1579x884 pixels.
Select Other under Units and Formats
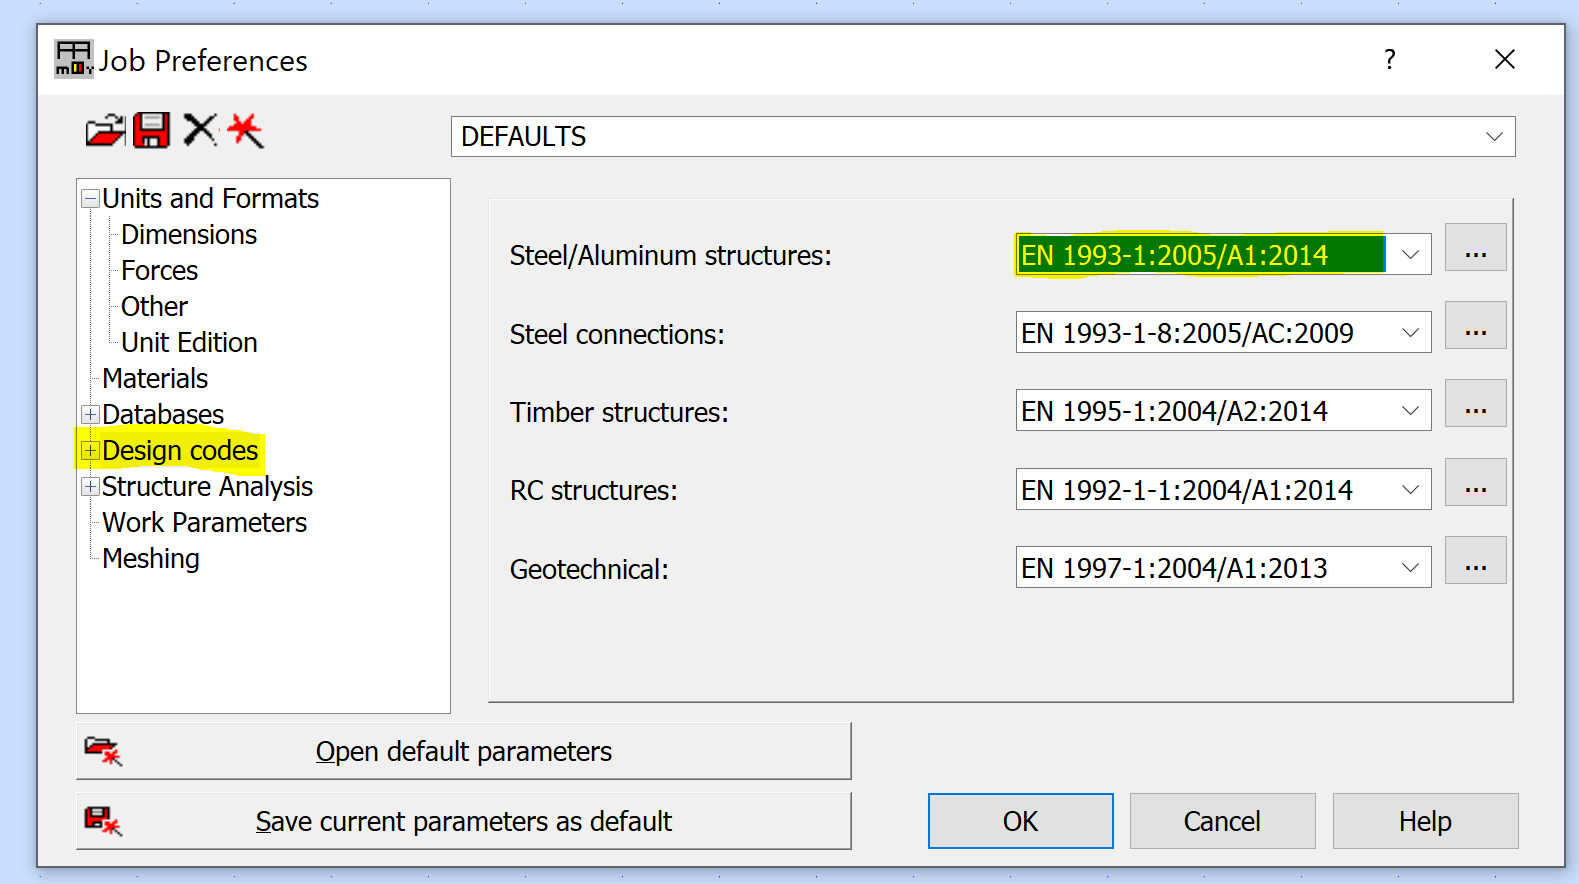pyautogui.click(x=154, y=307)
